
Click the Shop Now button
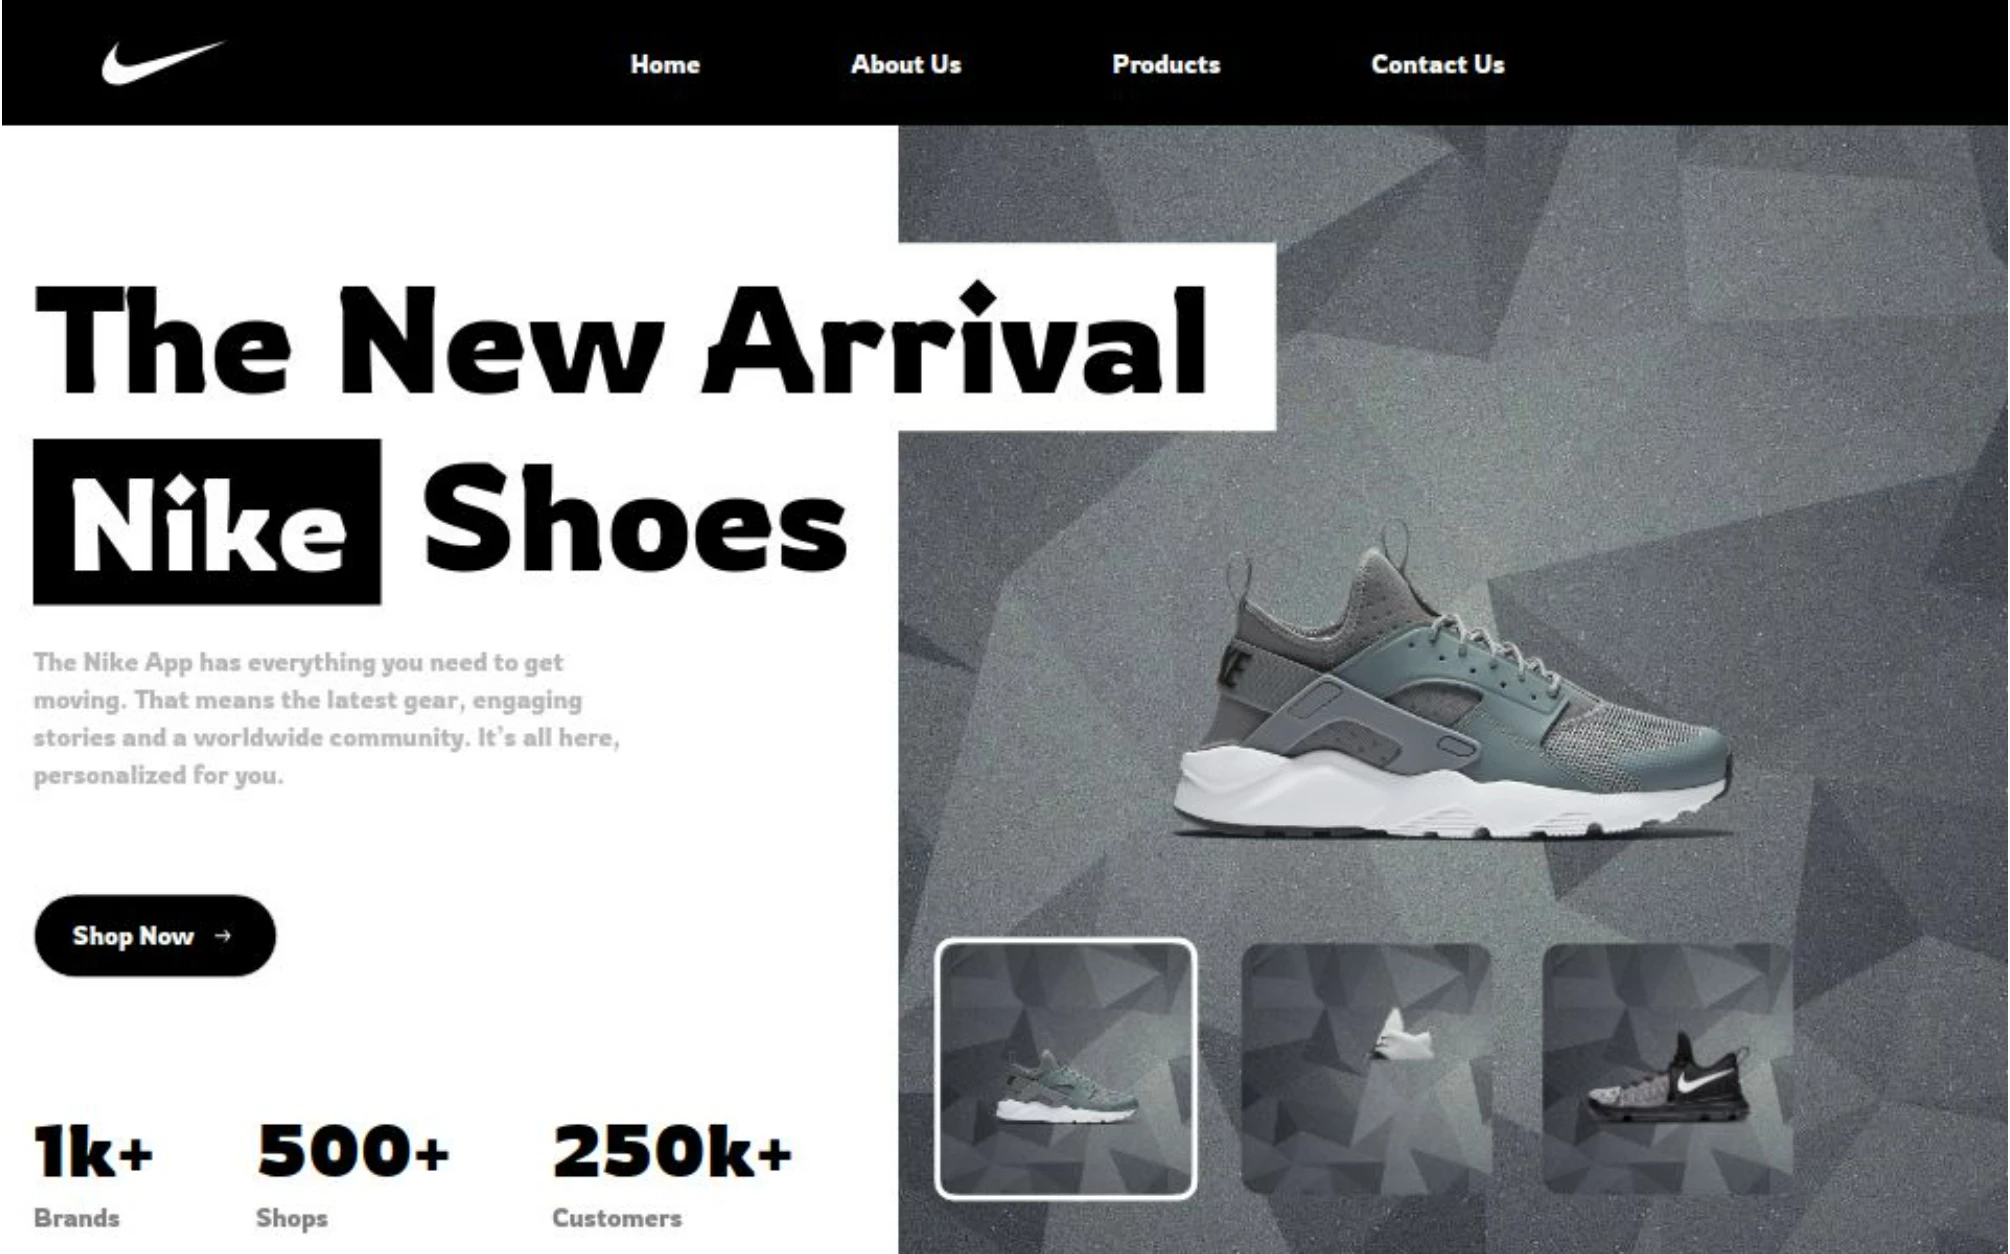coord(155,936)
